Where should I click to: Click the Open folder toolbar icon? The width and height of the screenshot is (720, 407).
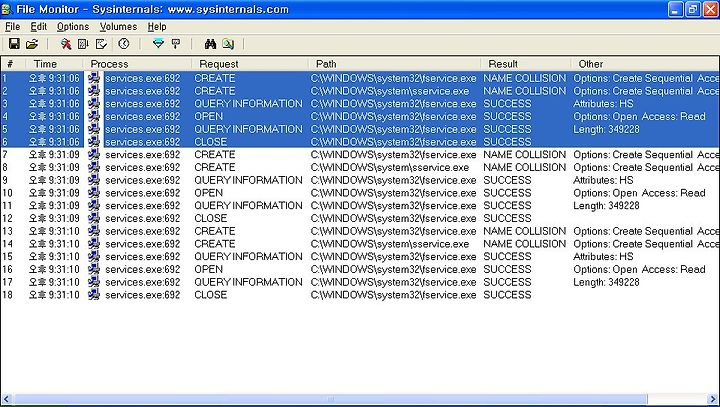32,44
